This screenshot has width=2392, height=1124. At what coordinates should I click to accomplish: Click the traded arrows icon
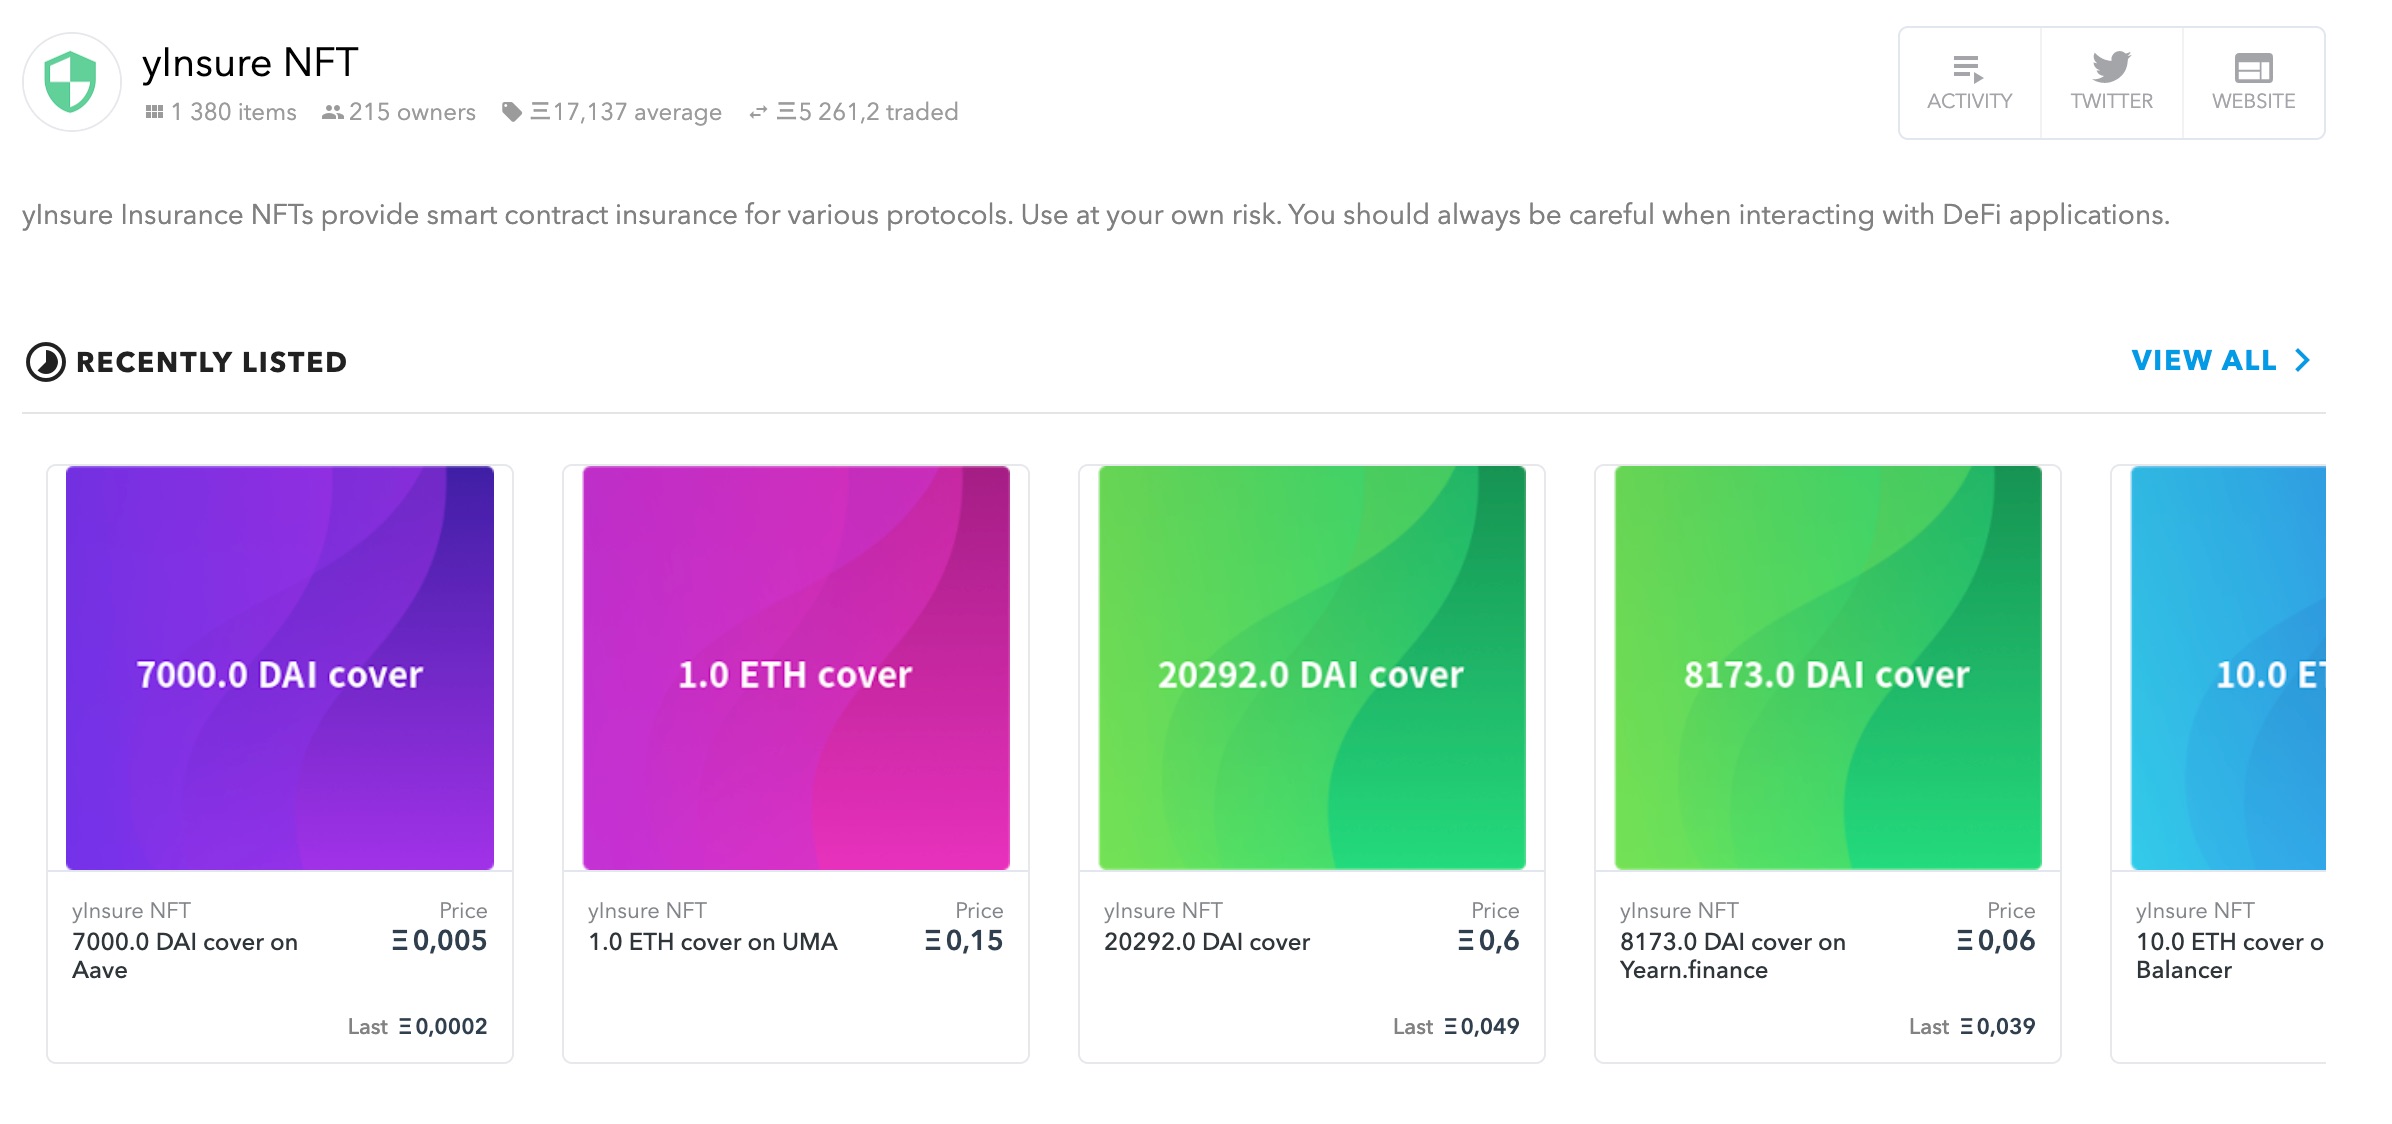tap(758, 112)
